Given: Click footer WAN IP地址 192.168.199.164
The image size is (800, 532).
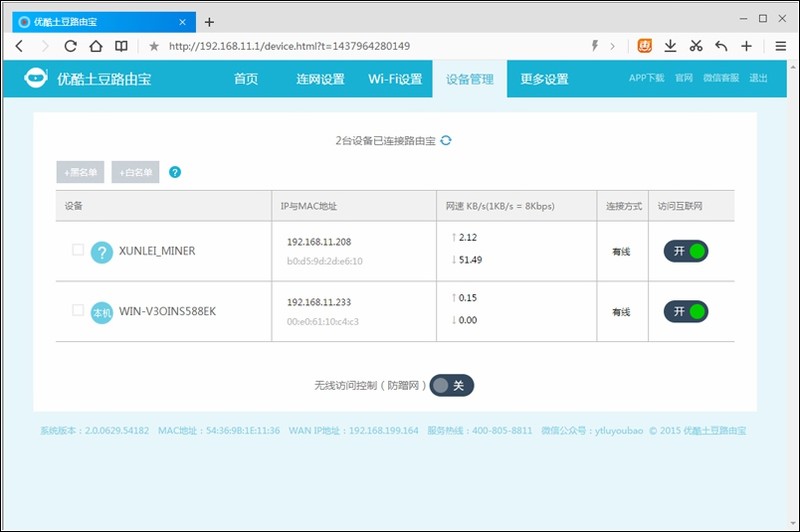Looking at the screenshot, I should (x=353, y=430).
